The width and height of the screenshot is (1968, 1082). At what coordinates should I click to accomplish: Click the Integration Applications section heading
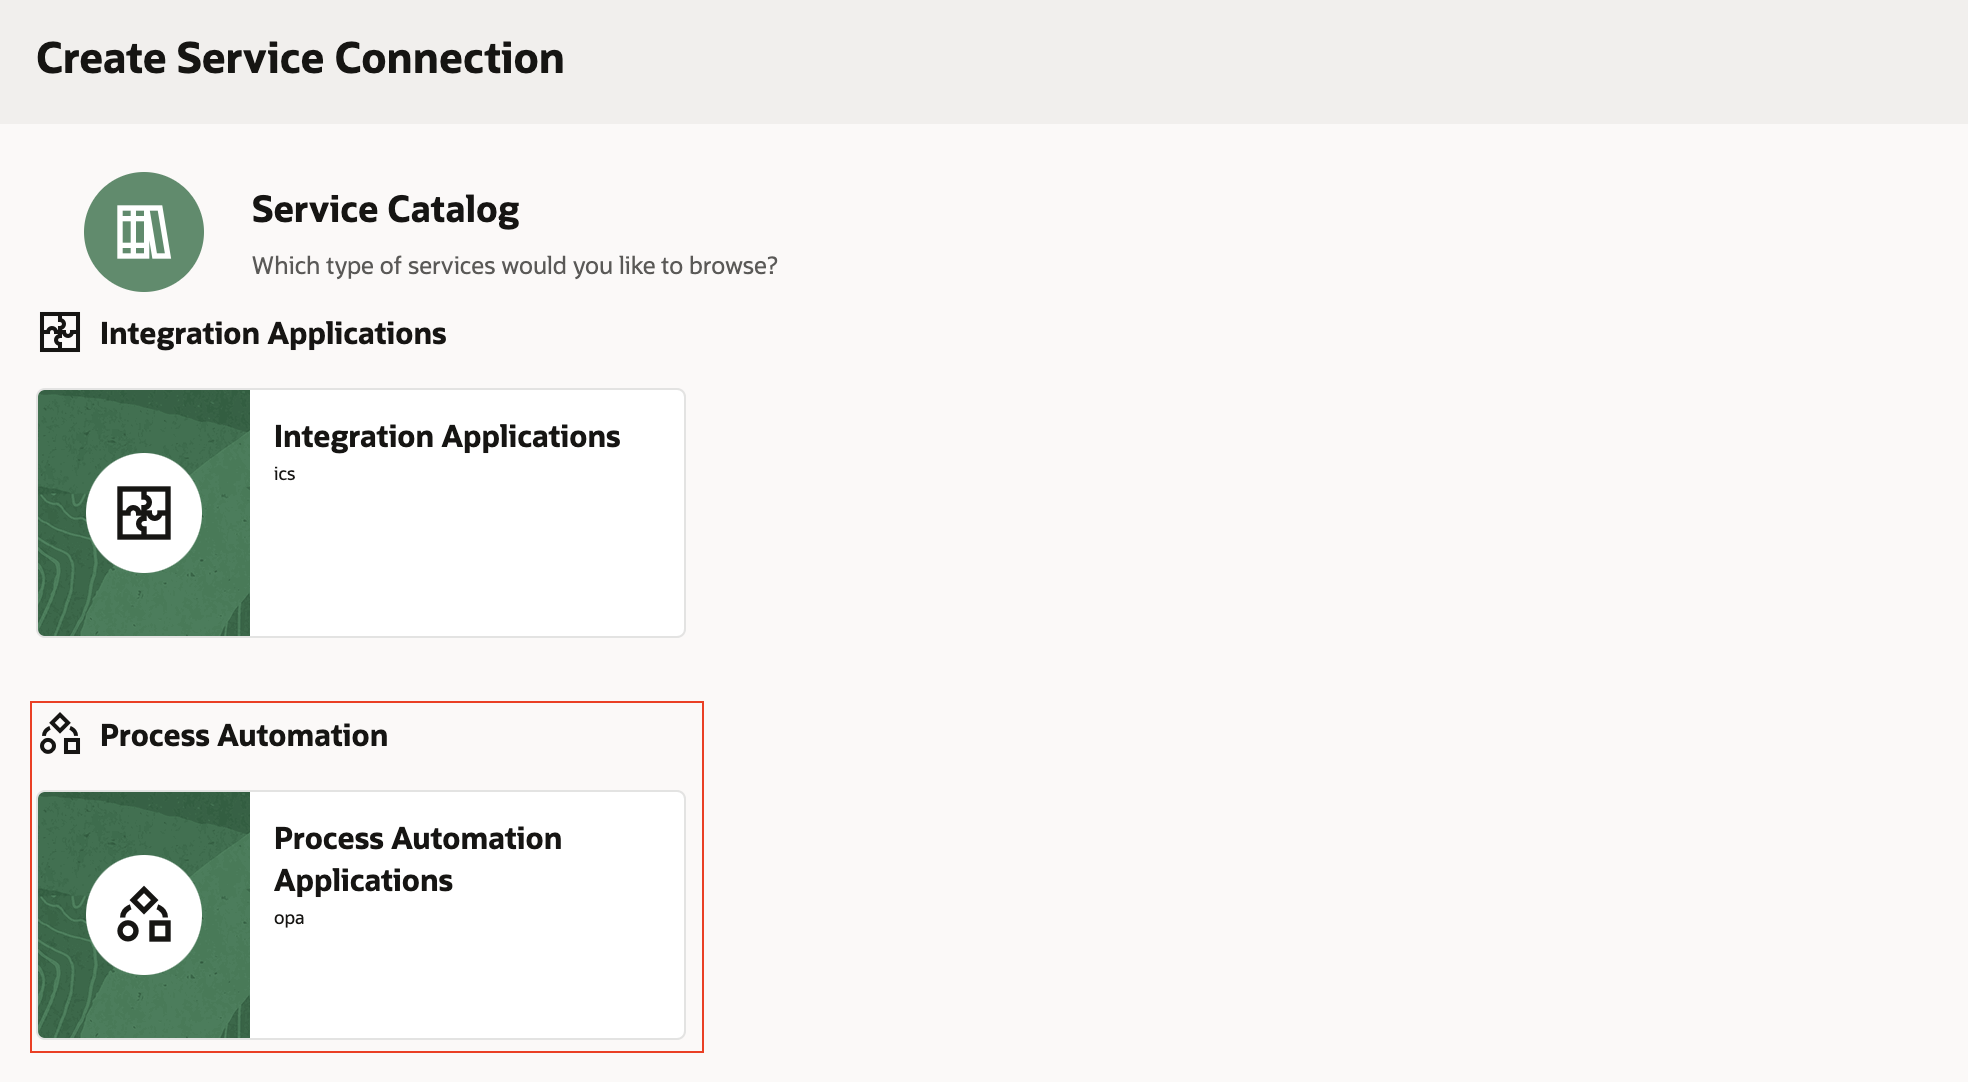click(x=272, y=333)
